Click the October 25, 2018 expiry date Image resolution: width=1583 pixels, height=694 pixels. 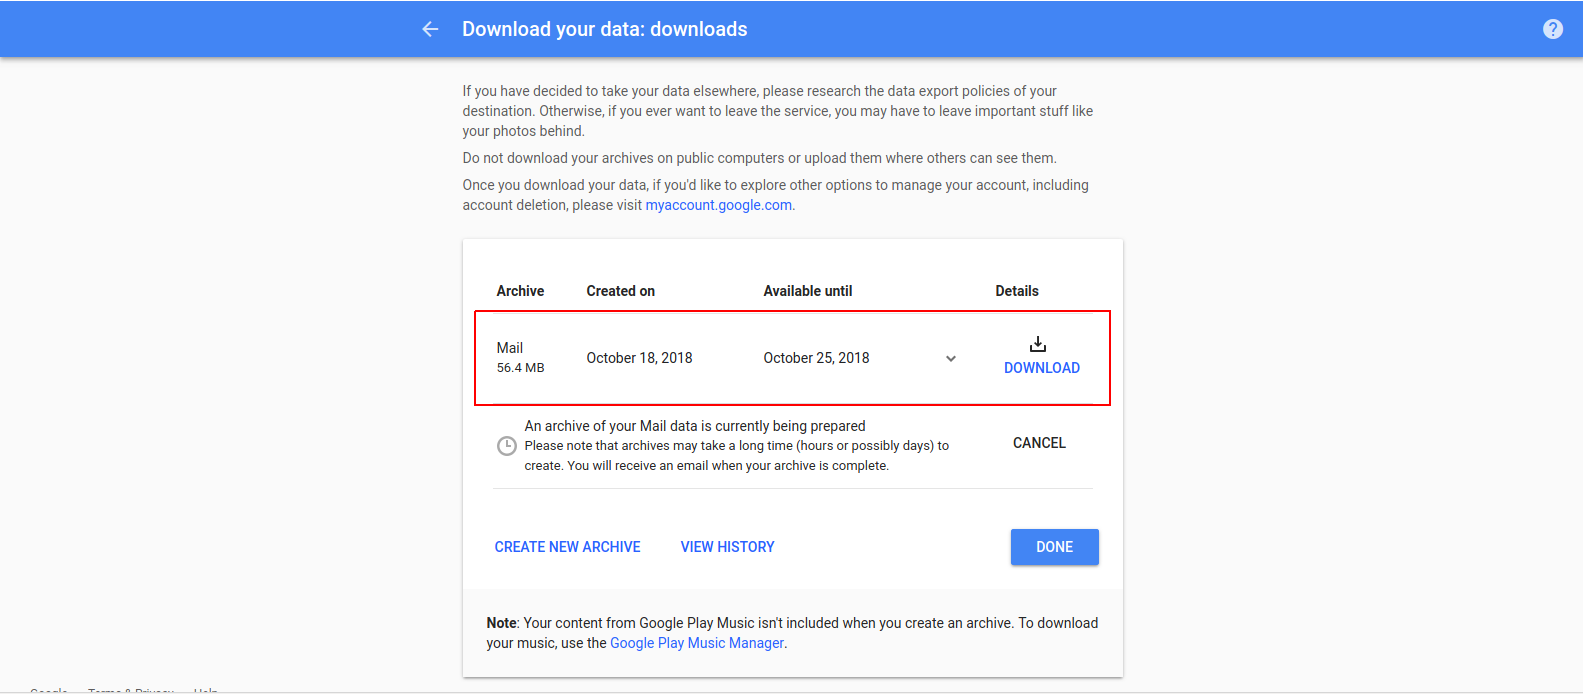pos(816,358)
